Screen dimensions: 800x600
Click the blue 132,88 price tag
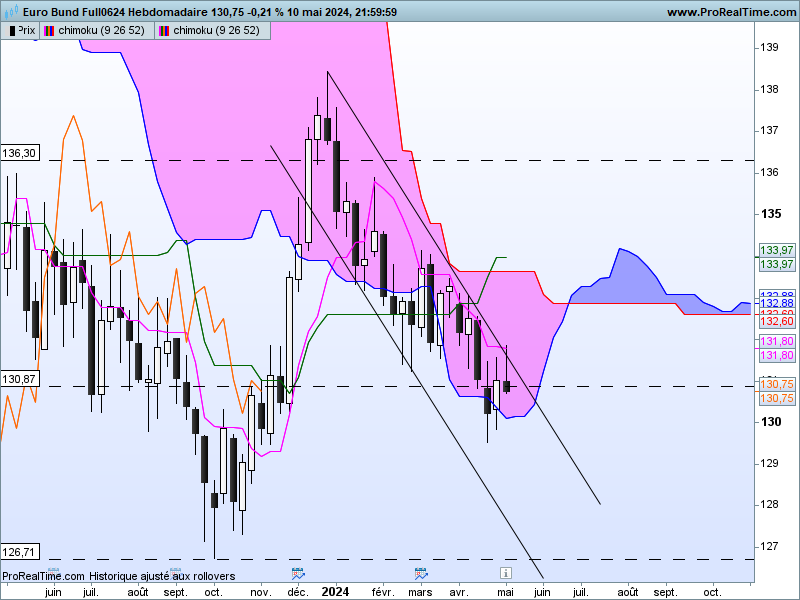(x=777, y=303)
